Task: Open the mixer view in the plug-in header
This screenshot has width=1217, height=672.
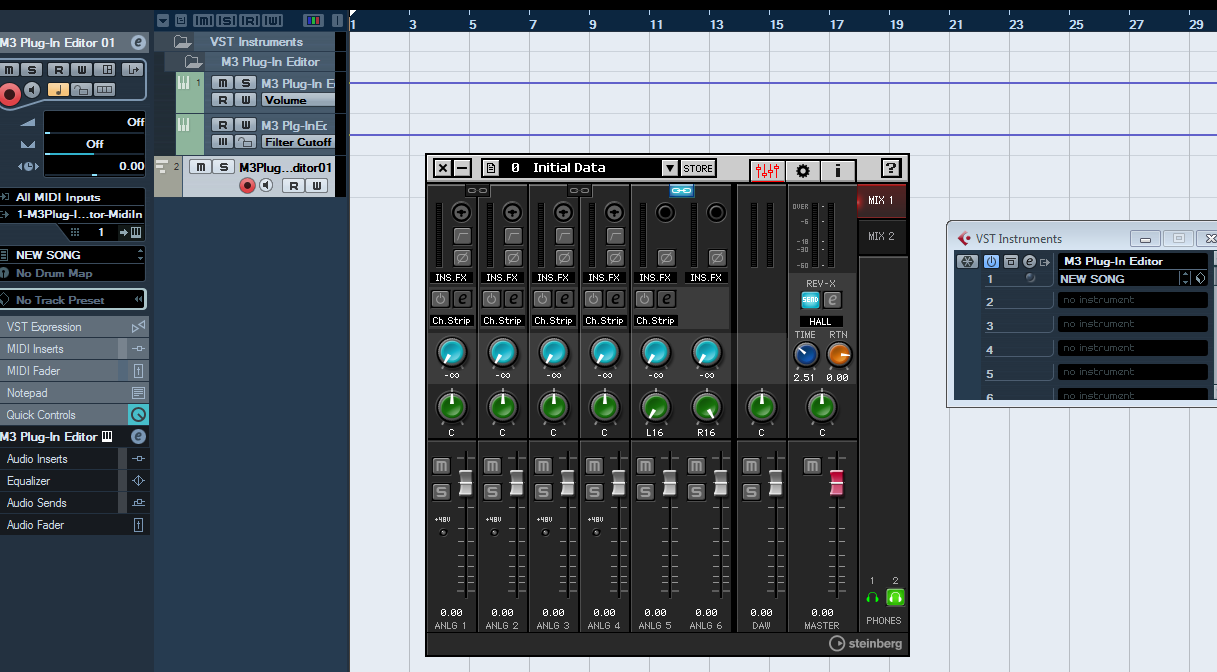Action: pos(767,169)
